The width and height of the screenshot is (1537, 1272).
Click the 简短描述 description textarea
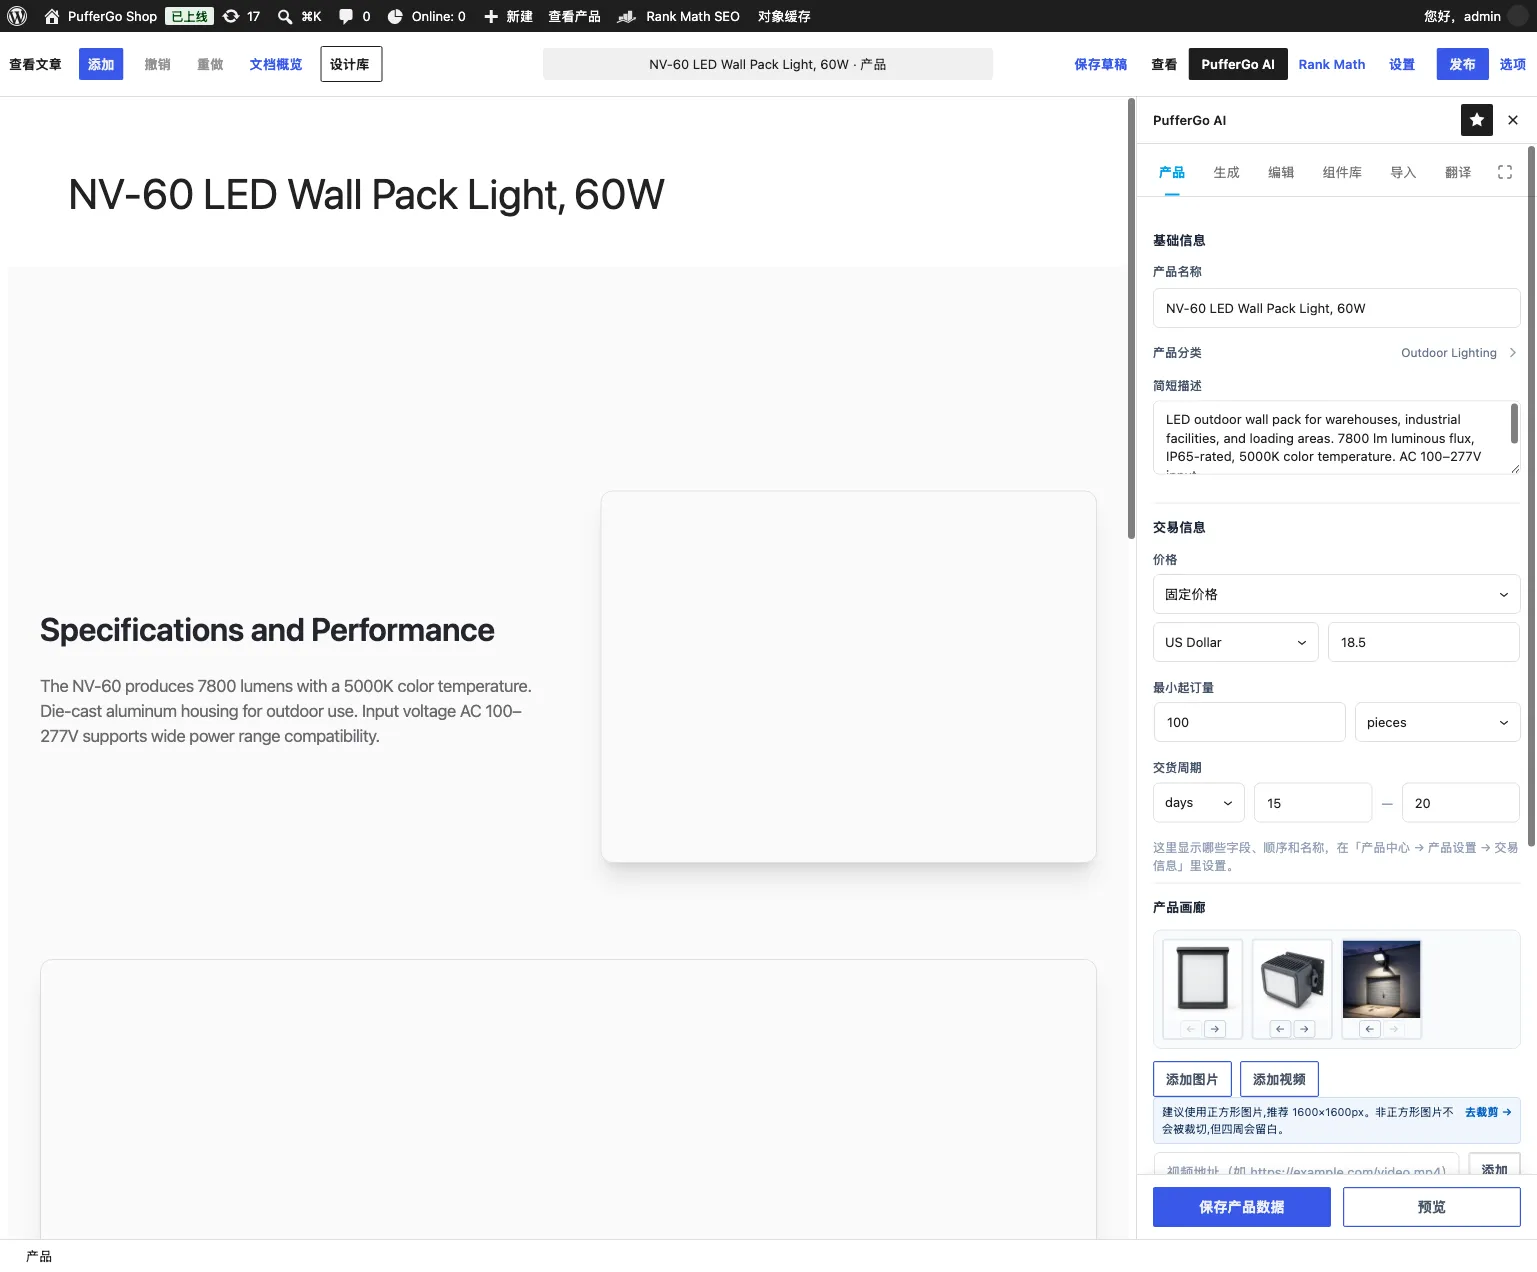point(1336,438)
